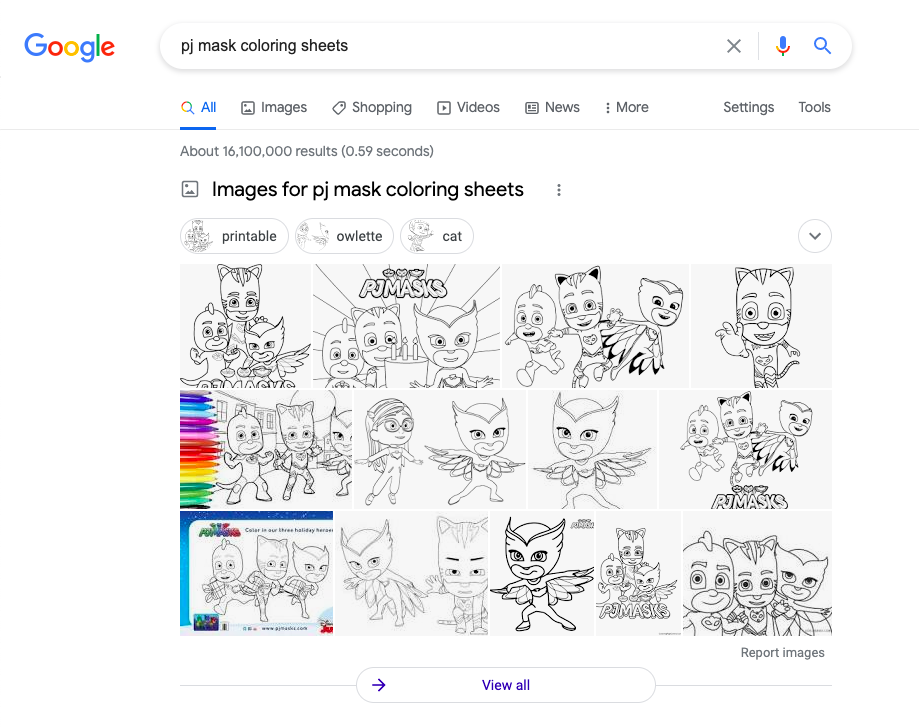Click the results count text About 16,100,000 results
This screenshot has height=727, width=919.
click(307, 151)
